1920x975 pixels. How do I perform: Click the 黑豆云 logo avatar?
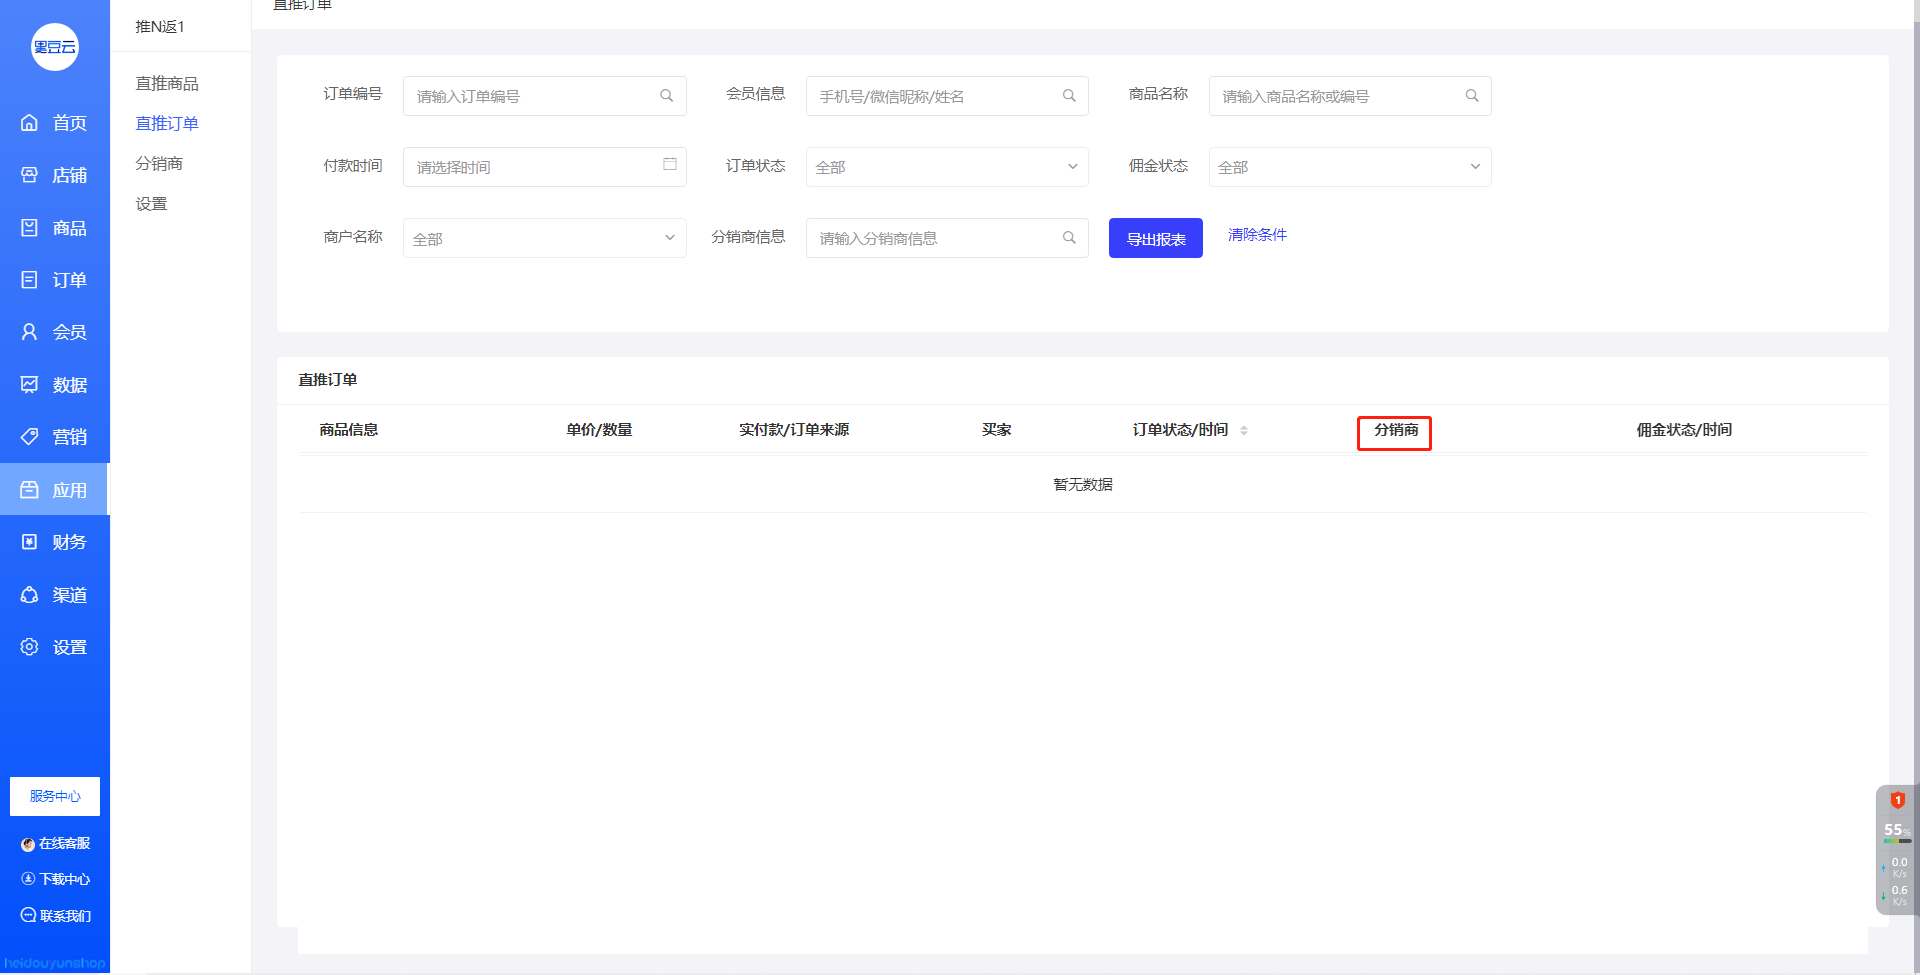[x=55, y=47]
